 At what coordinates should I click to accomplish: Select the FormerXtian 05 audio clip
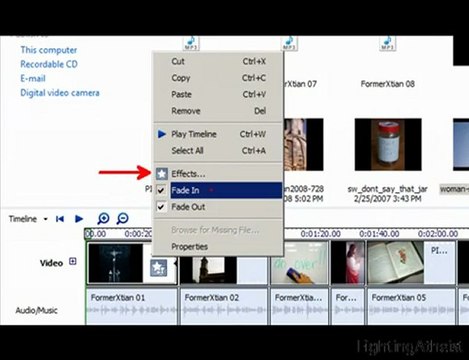[x=412, y=307]
